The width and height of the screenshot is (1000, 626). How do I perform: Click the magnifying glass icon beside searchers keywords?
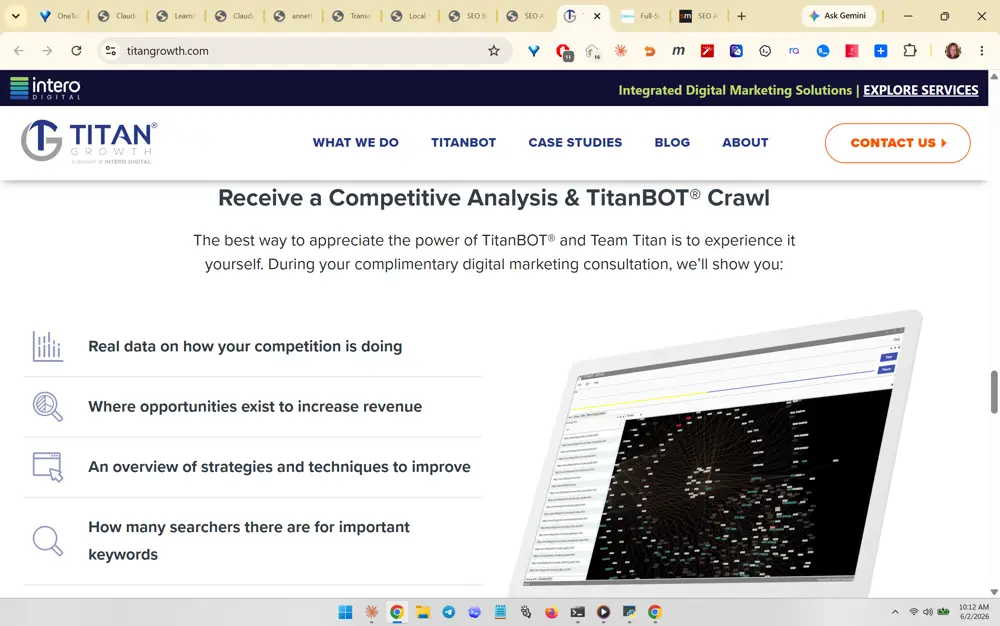pyautogui.click(x=48, y=541)
